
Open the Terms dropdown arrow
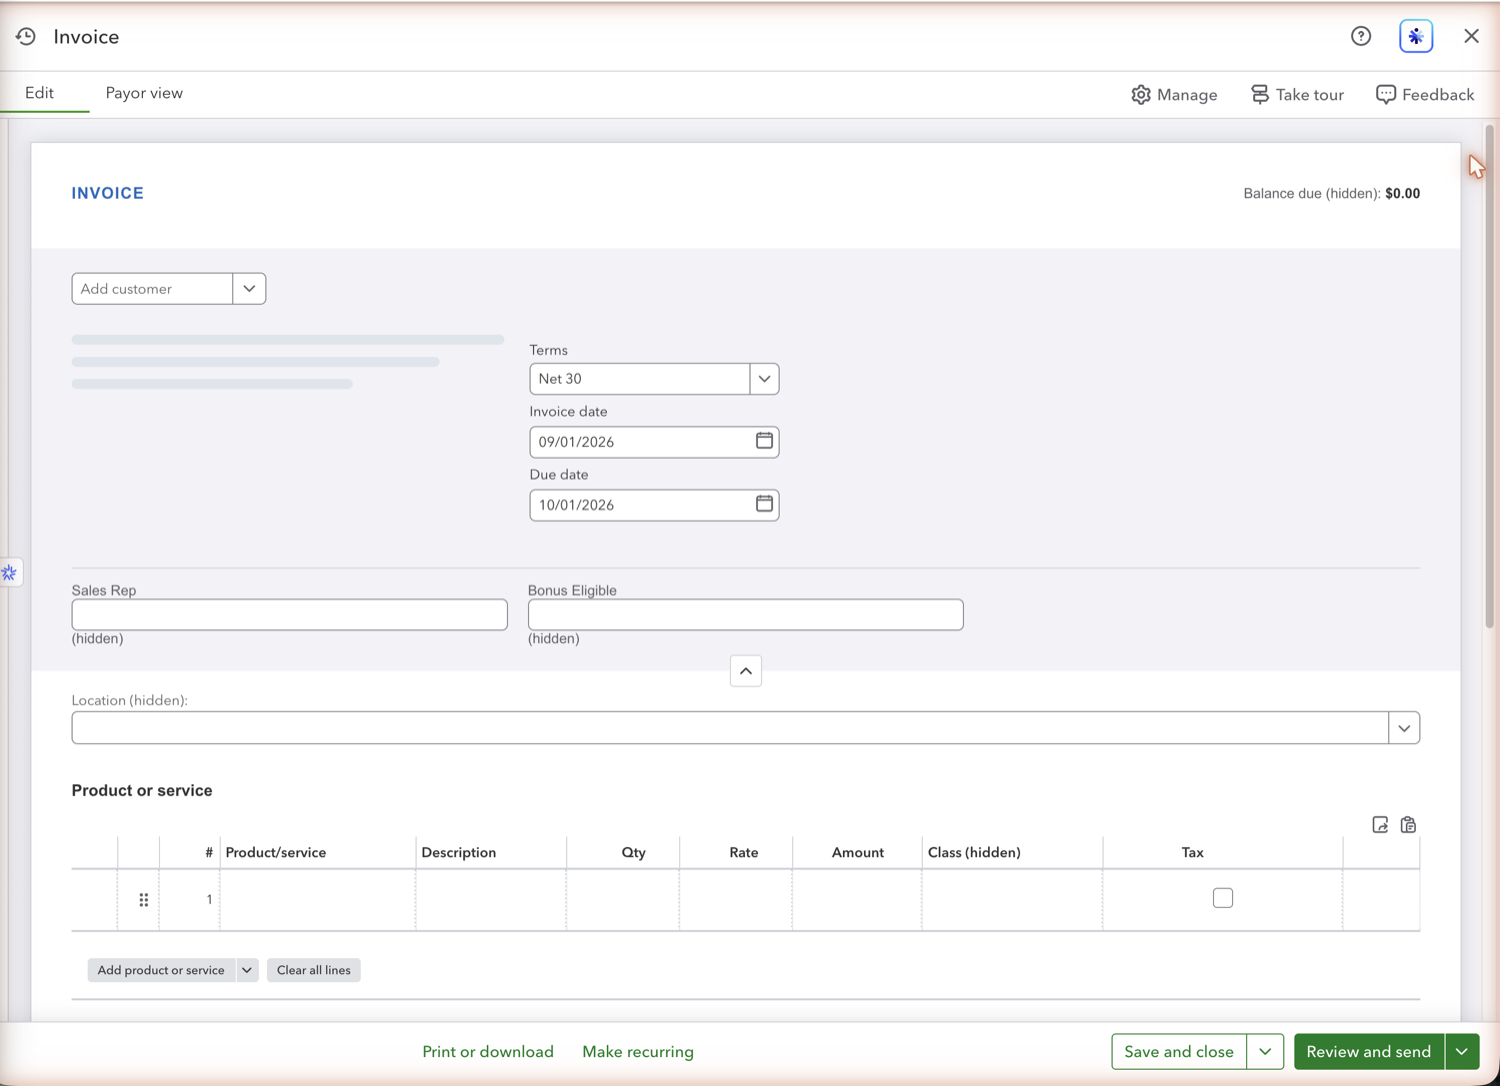(x=764, y=379)
